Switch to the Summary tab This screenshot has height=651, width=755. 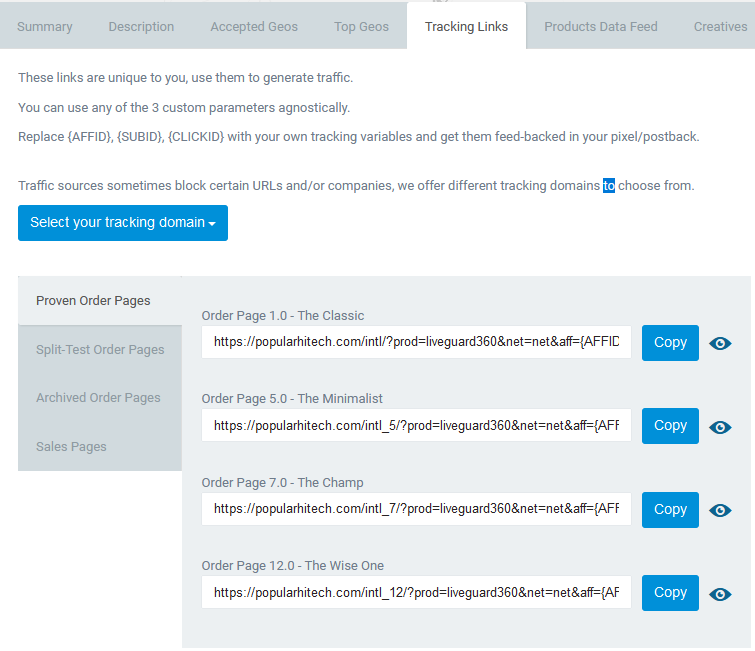point(45,26)
